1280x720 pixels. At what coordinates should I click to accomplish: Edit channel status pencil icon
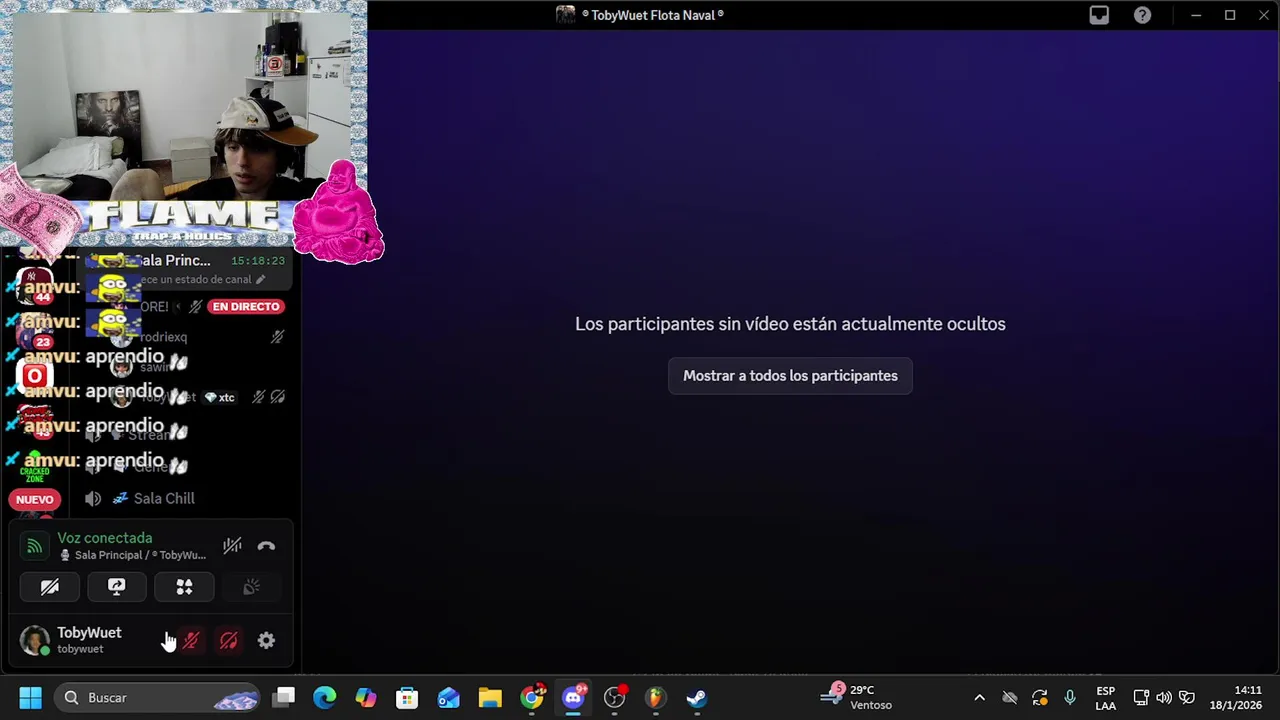pos(260,280)
